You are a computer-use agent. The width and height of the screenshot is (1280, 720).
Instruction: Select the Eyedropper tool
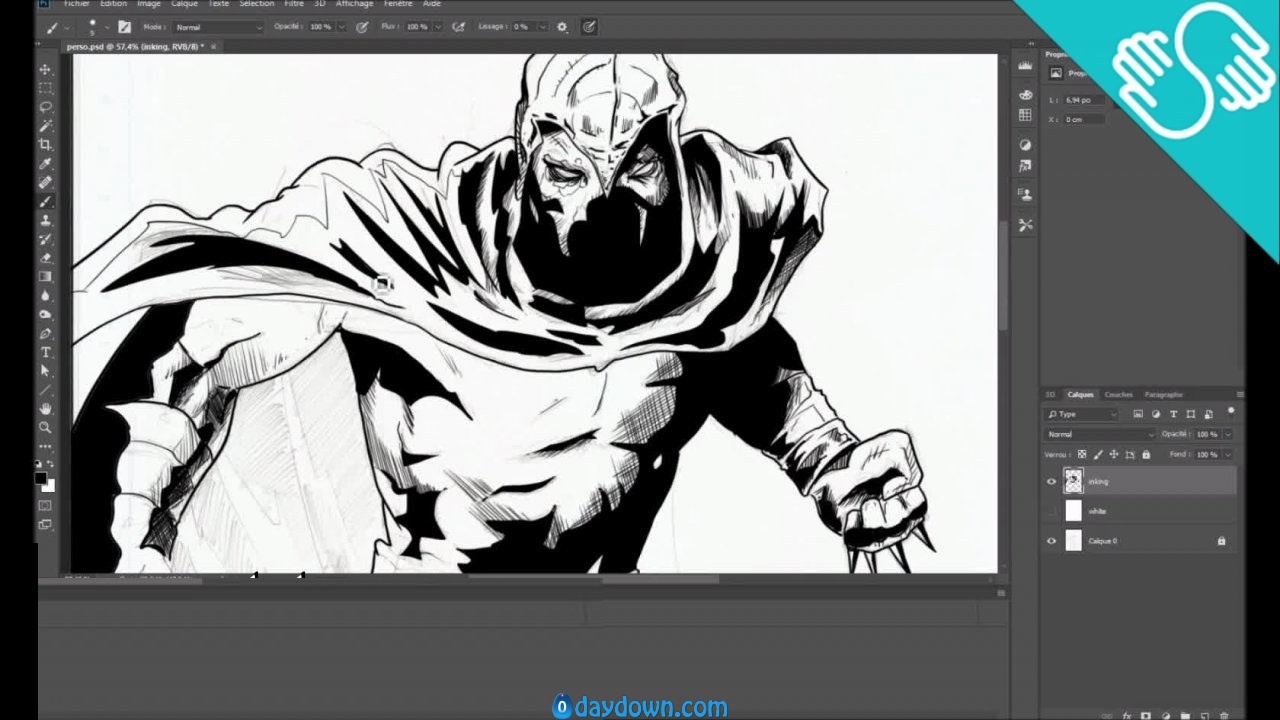pyautogui.click(x=45, y=164)
